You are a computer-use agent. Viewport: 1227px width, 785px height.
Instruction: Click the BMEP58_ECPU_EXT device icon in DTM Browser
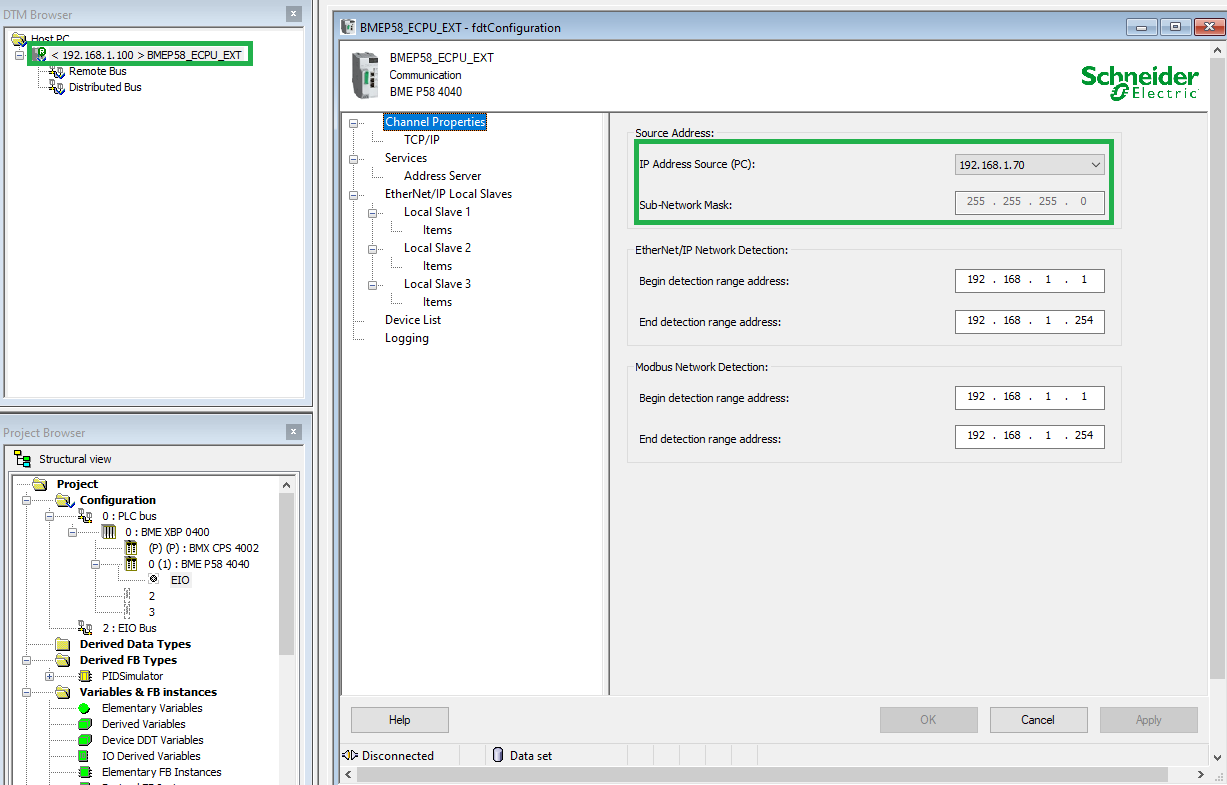pos(40,54)
